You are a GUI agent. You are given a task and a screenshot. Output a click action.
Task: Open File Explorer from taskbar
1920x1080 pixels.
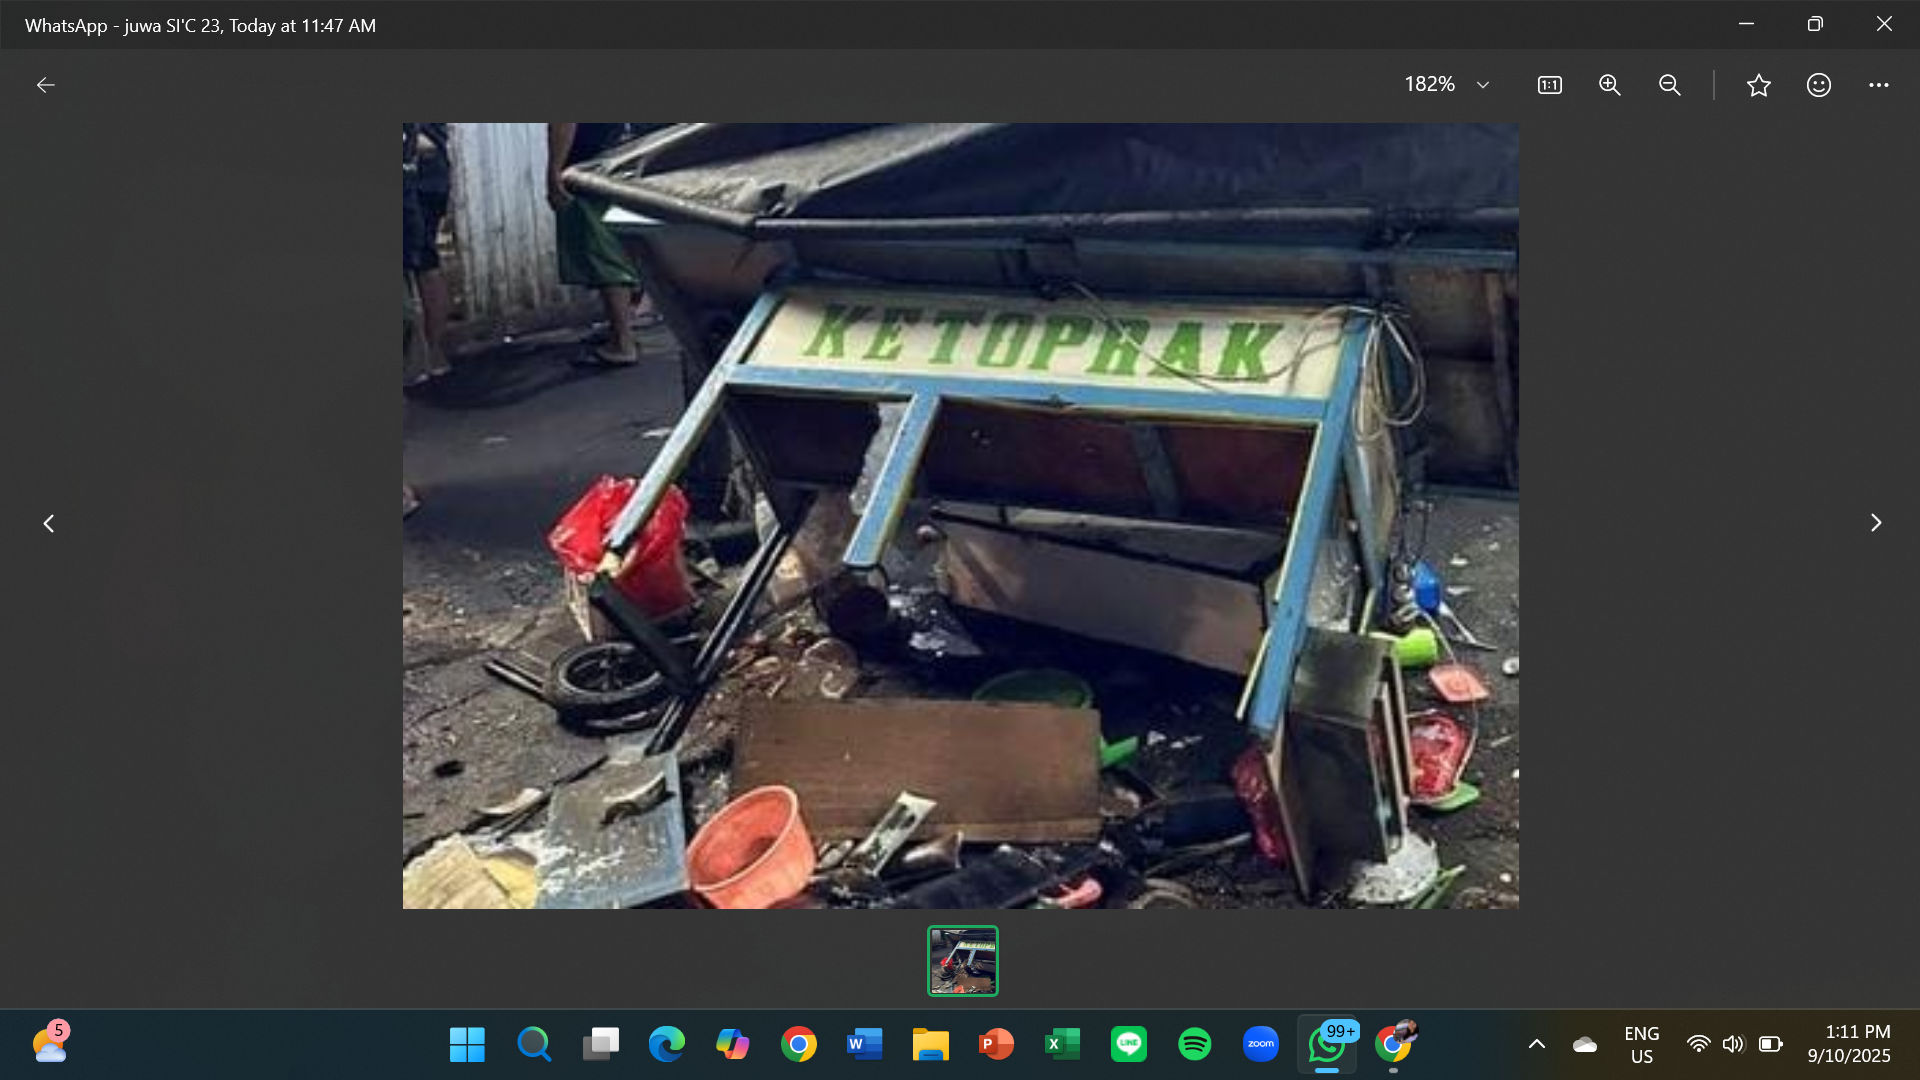(x=930, y=1044)
